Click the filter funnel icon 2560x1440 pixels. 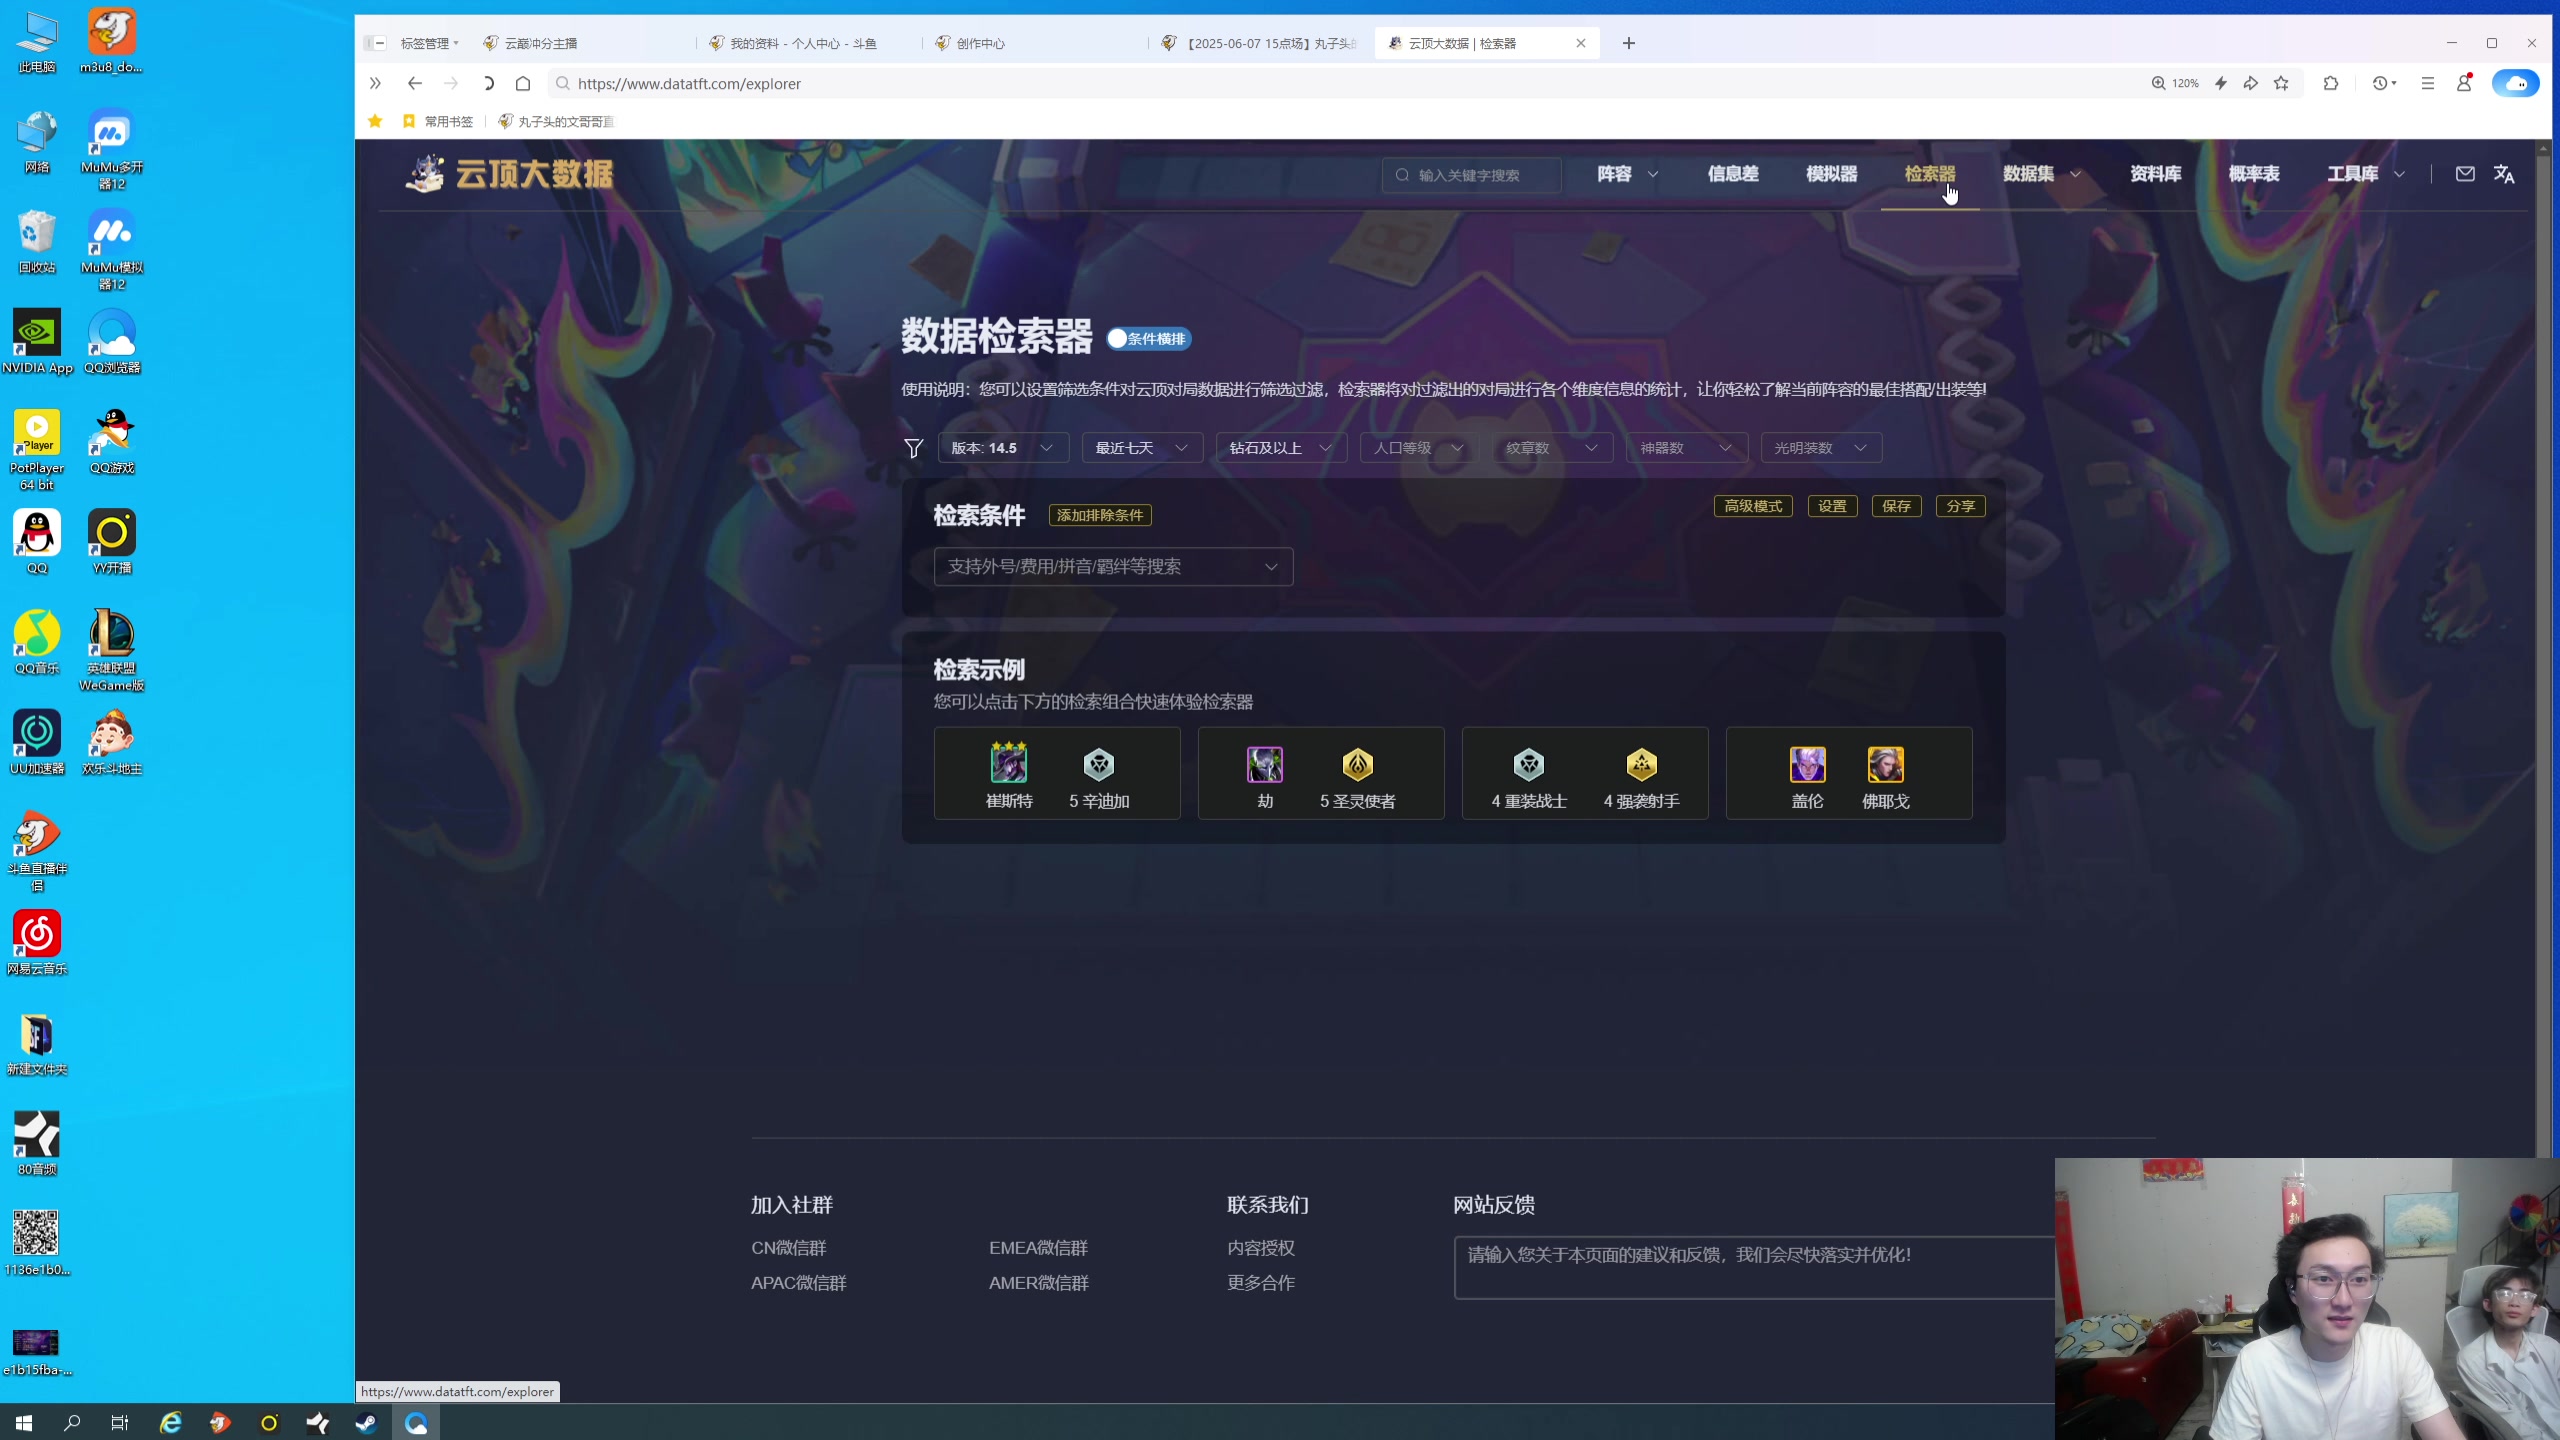(913, 448)
